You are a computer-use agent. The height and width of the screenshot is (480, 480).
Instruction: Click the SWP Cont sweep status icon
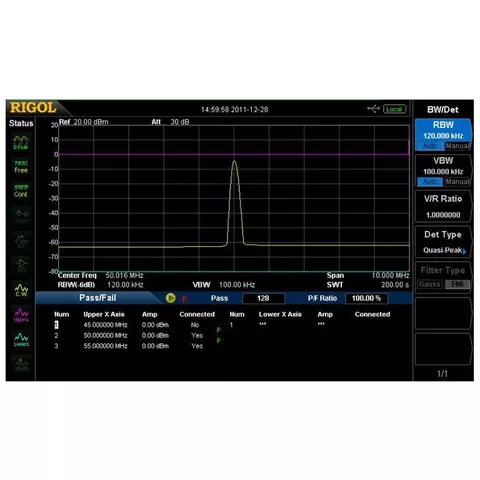pos(21,191)
